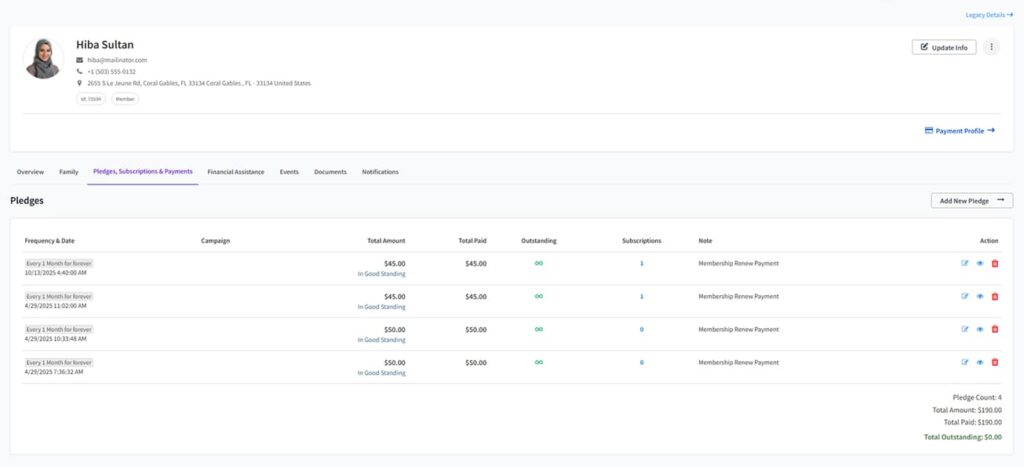
Task: Open subscriptions count 0 for 4/29/2025 7:36:32 AM pledge
Action: pos(641,362)
